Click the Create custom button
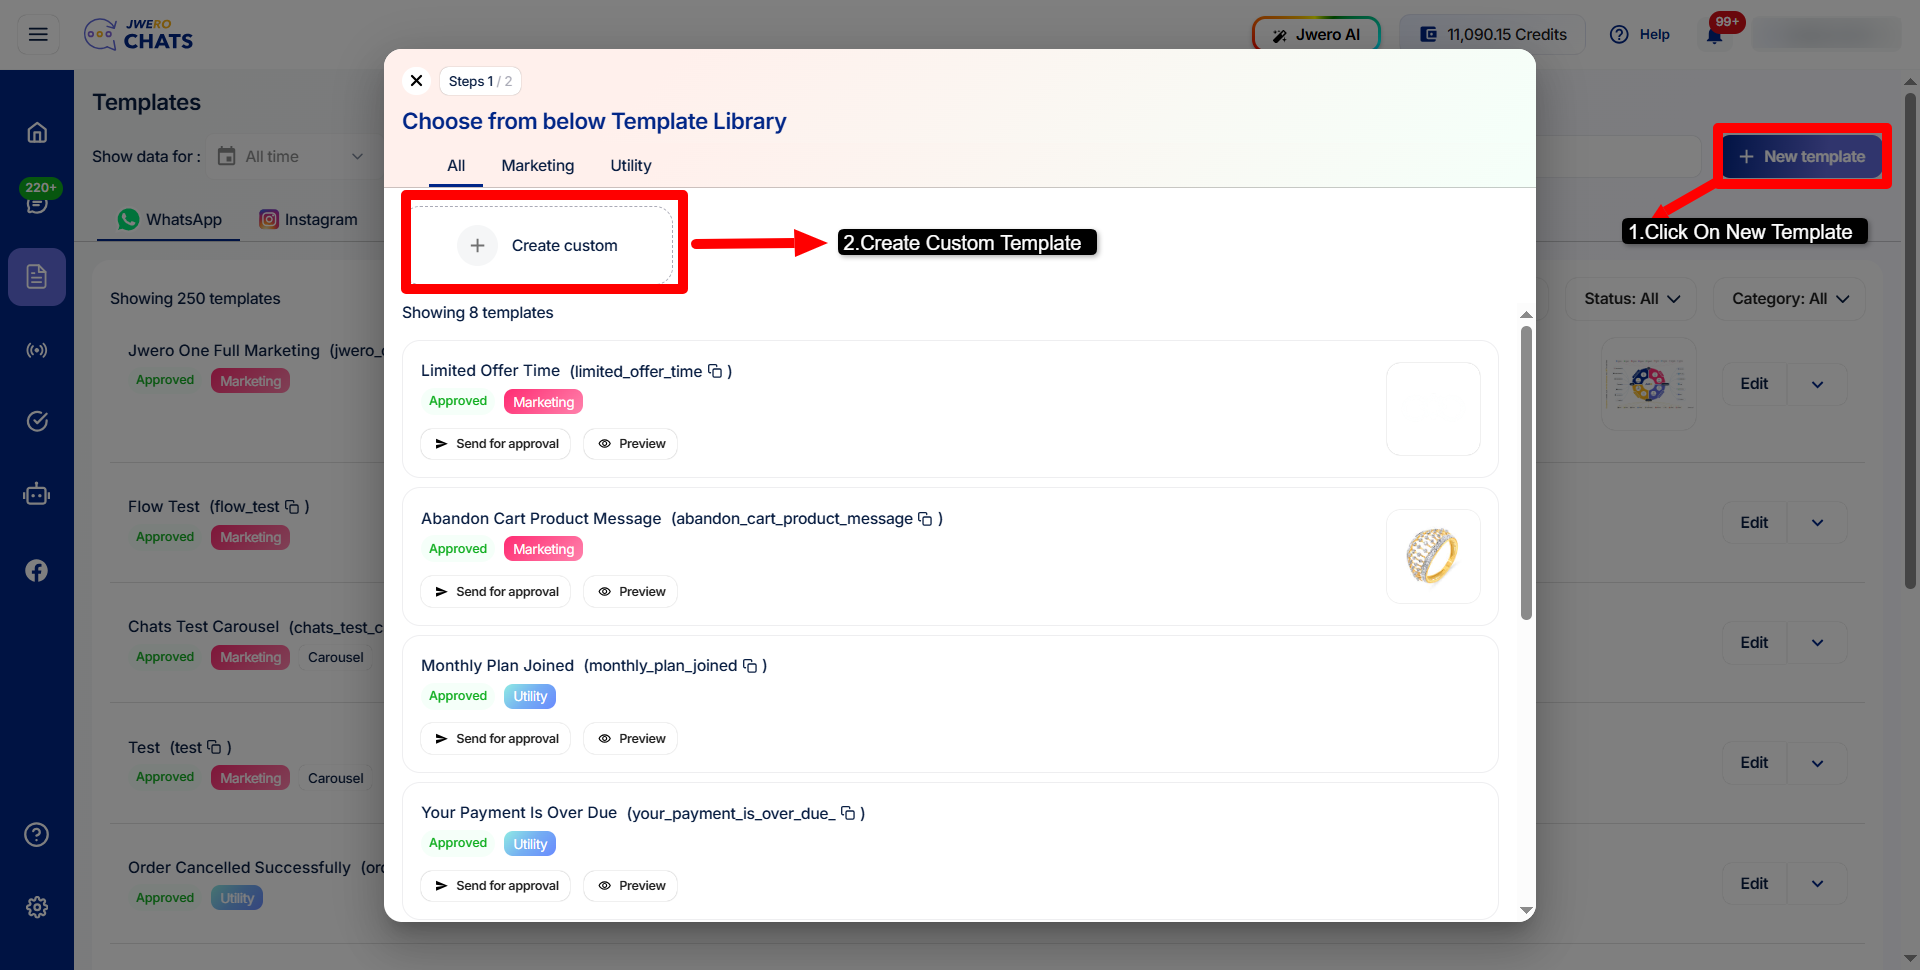Screen dimensions: 1920x970 click(542, 245)
